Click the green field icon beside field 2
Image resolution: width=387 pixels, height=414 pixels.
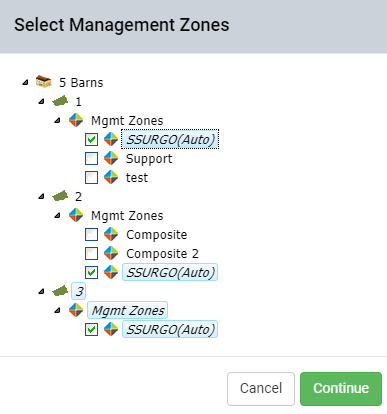click(60, 196)
